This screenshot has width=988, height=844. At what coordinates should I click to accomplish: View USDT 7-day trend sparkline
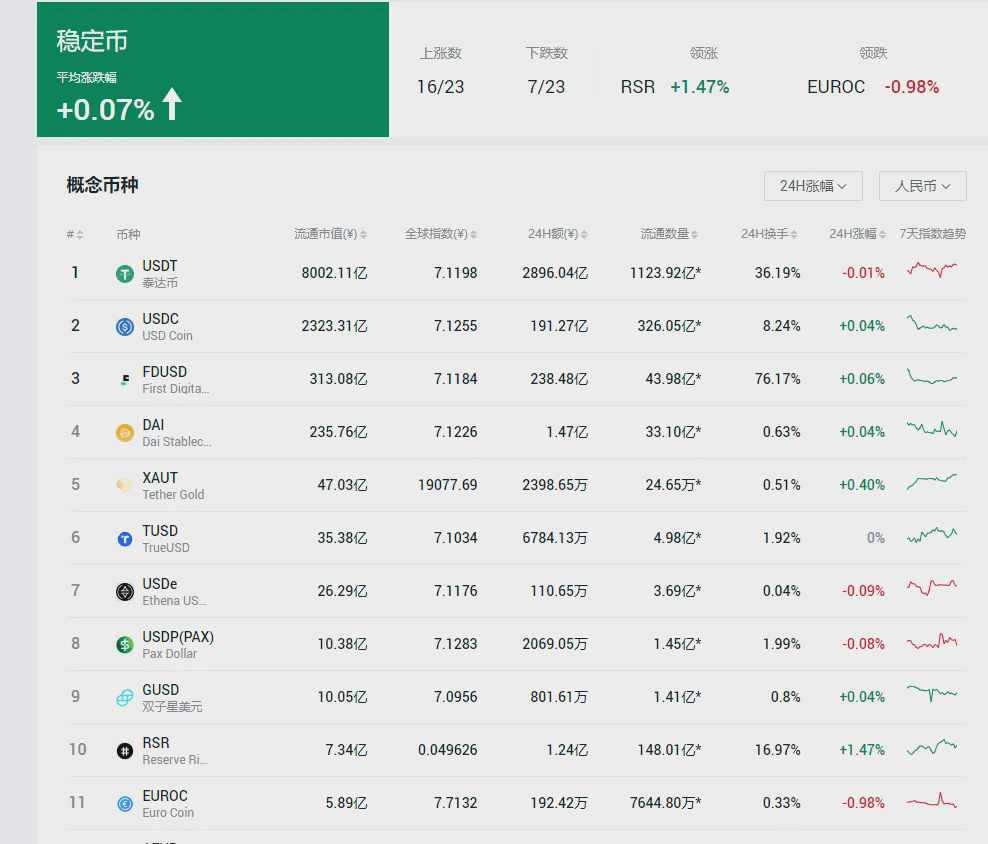point(932,270)
